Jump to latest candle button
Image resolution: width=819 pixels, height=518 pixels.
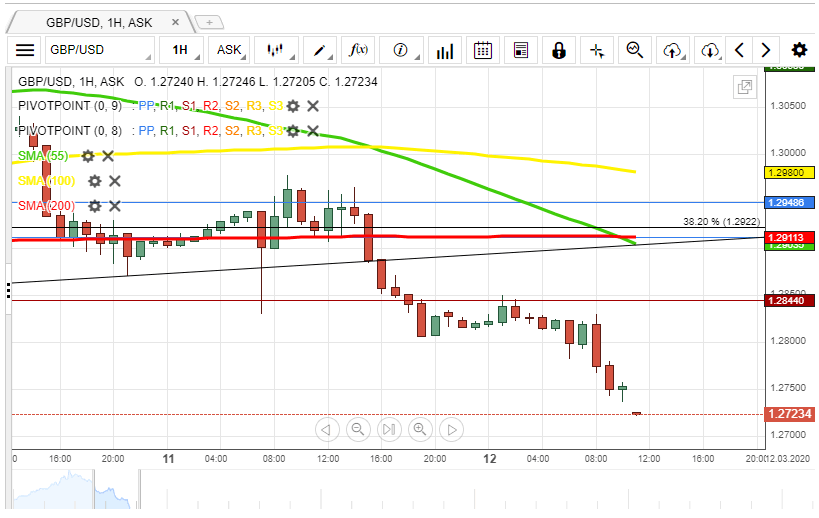(x=389, y=430)
